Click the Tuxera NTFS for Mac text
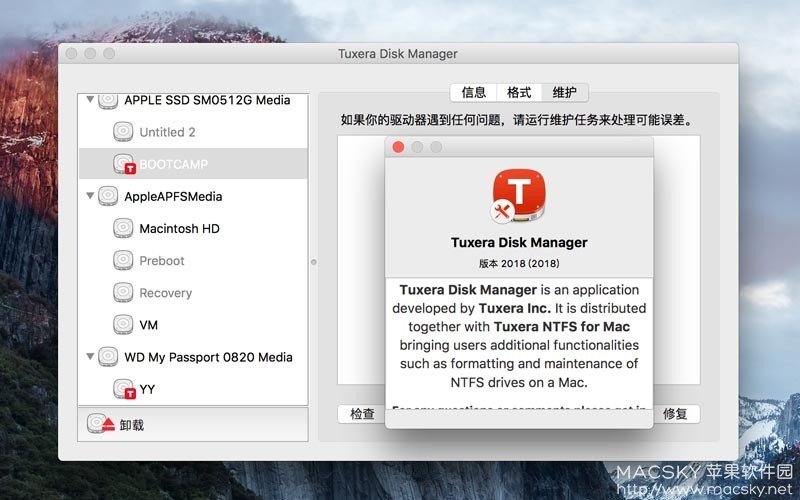The image size is (800, 500). [562, 327]
